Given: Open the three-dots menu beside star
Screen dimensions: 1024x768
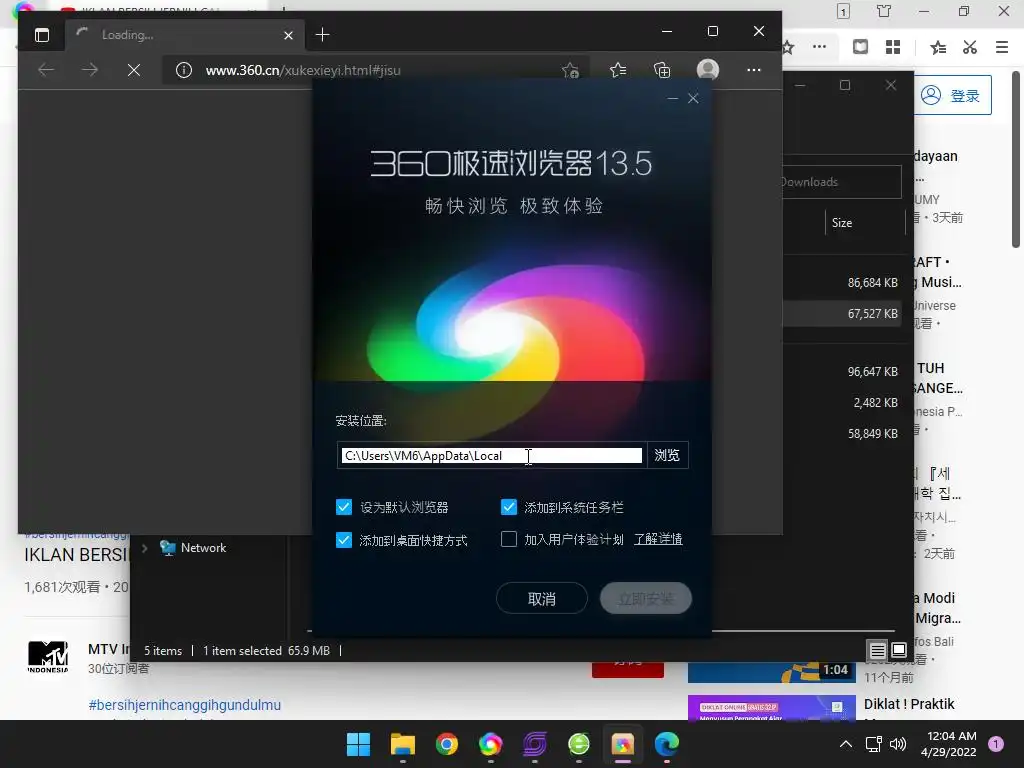Looking at the screenshot, I should click(x=819, y=47).
